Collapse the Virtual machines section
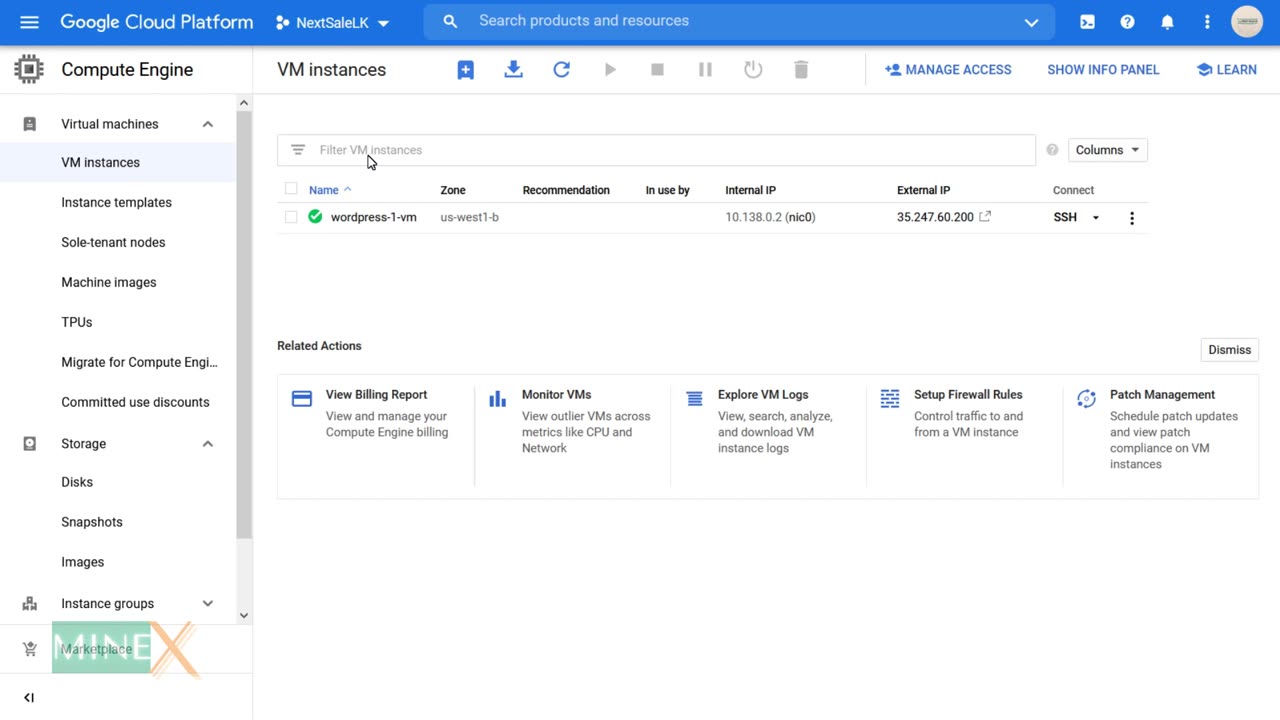The height and width of the screenshot is (720, 1280). [x=208, y=124]
